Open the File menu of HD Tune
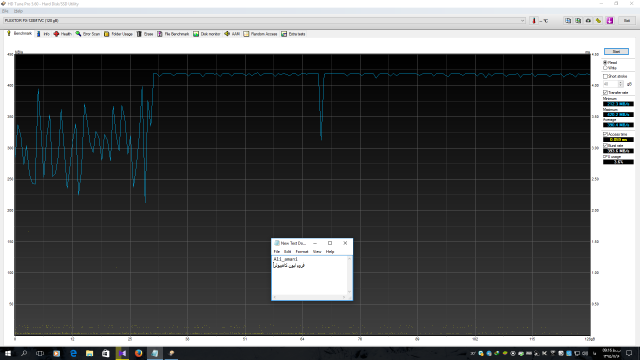 [x=5, y=11]
